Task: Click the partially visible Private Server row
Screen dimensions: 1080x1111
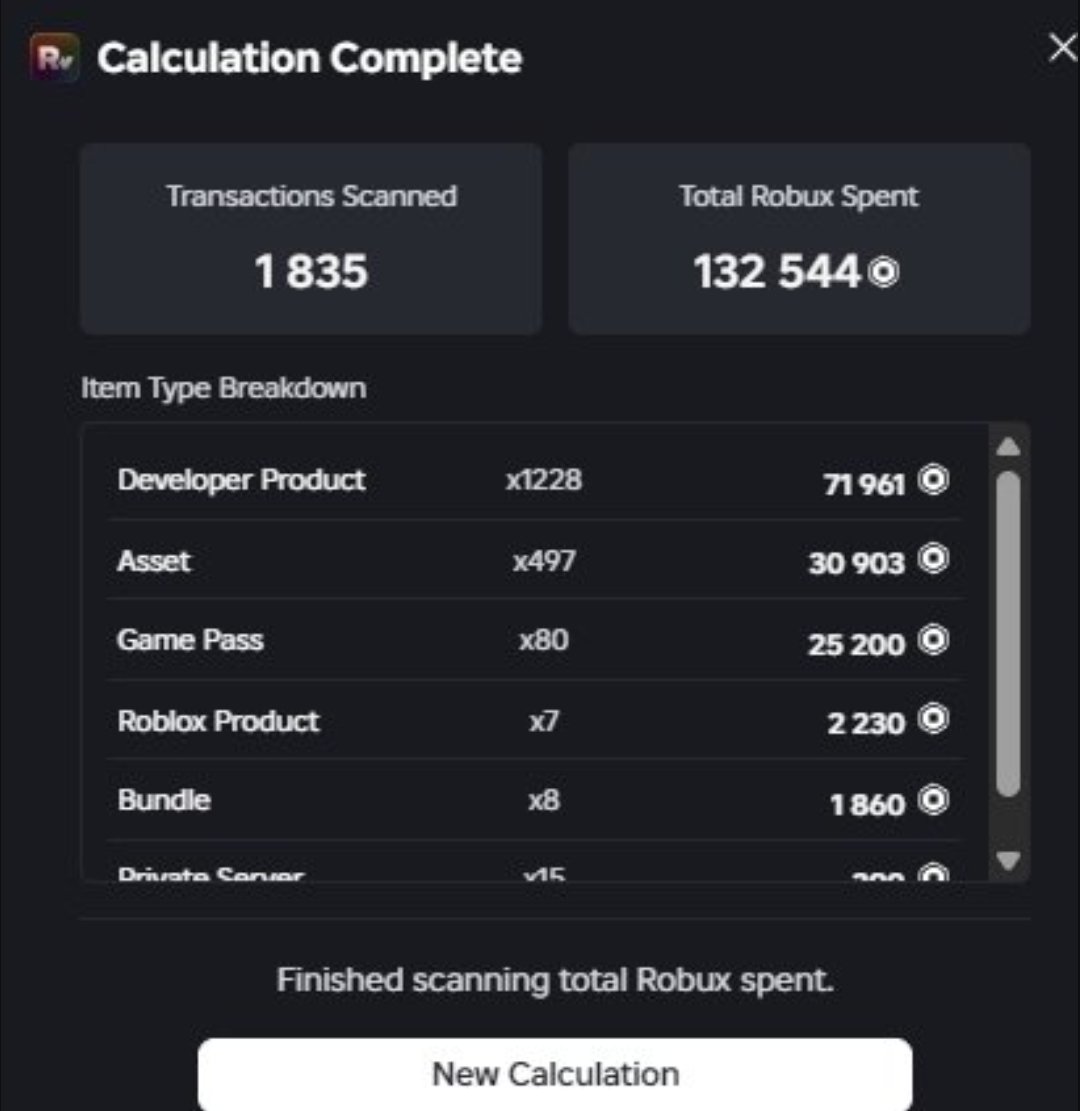Action: 534,872
